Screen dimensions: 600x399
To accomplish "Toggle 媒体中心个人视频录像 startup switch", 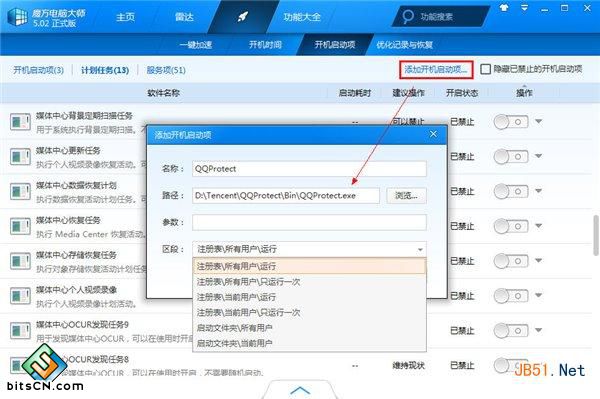I will click(x=511, y=296).
